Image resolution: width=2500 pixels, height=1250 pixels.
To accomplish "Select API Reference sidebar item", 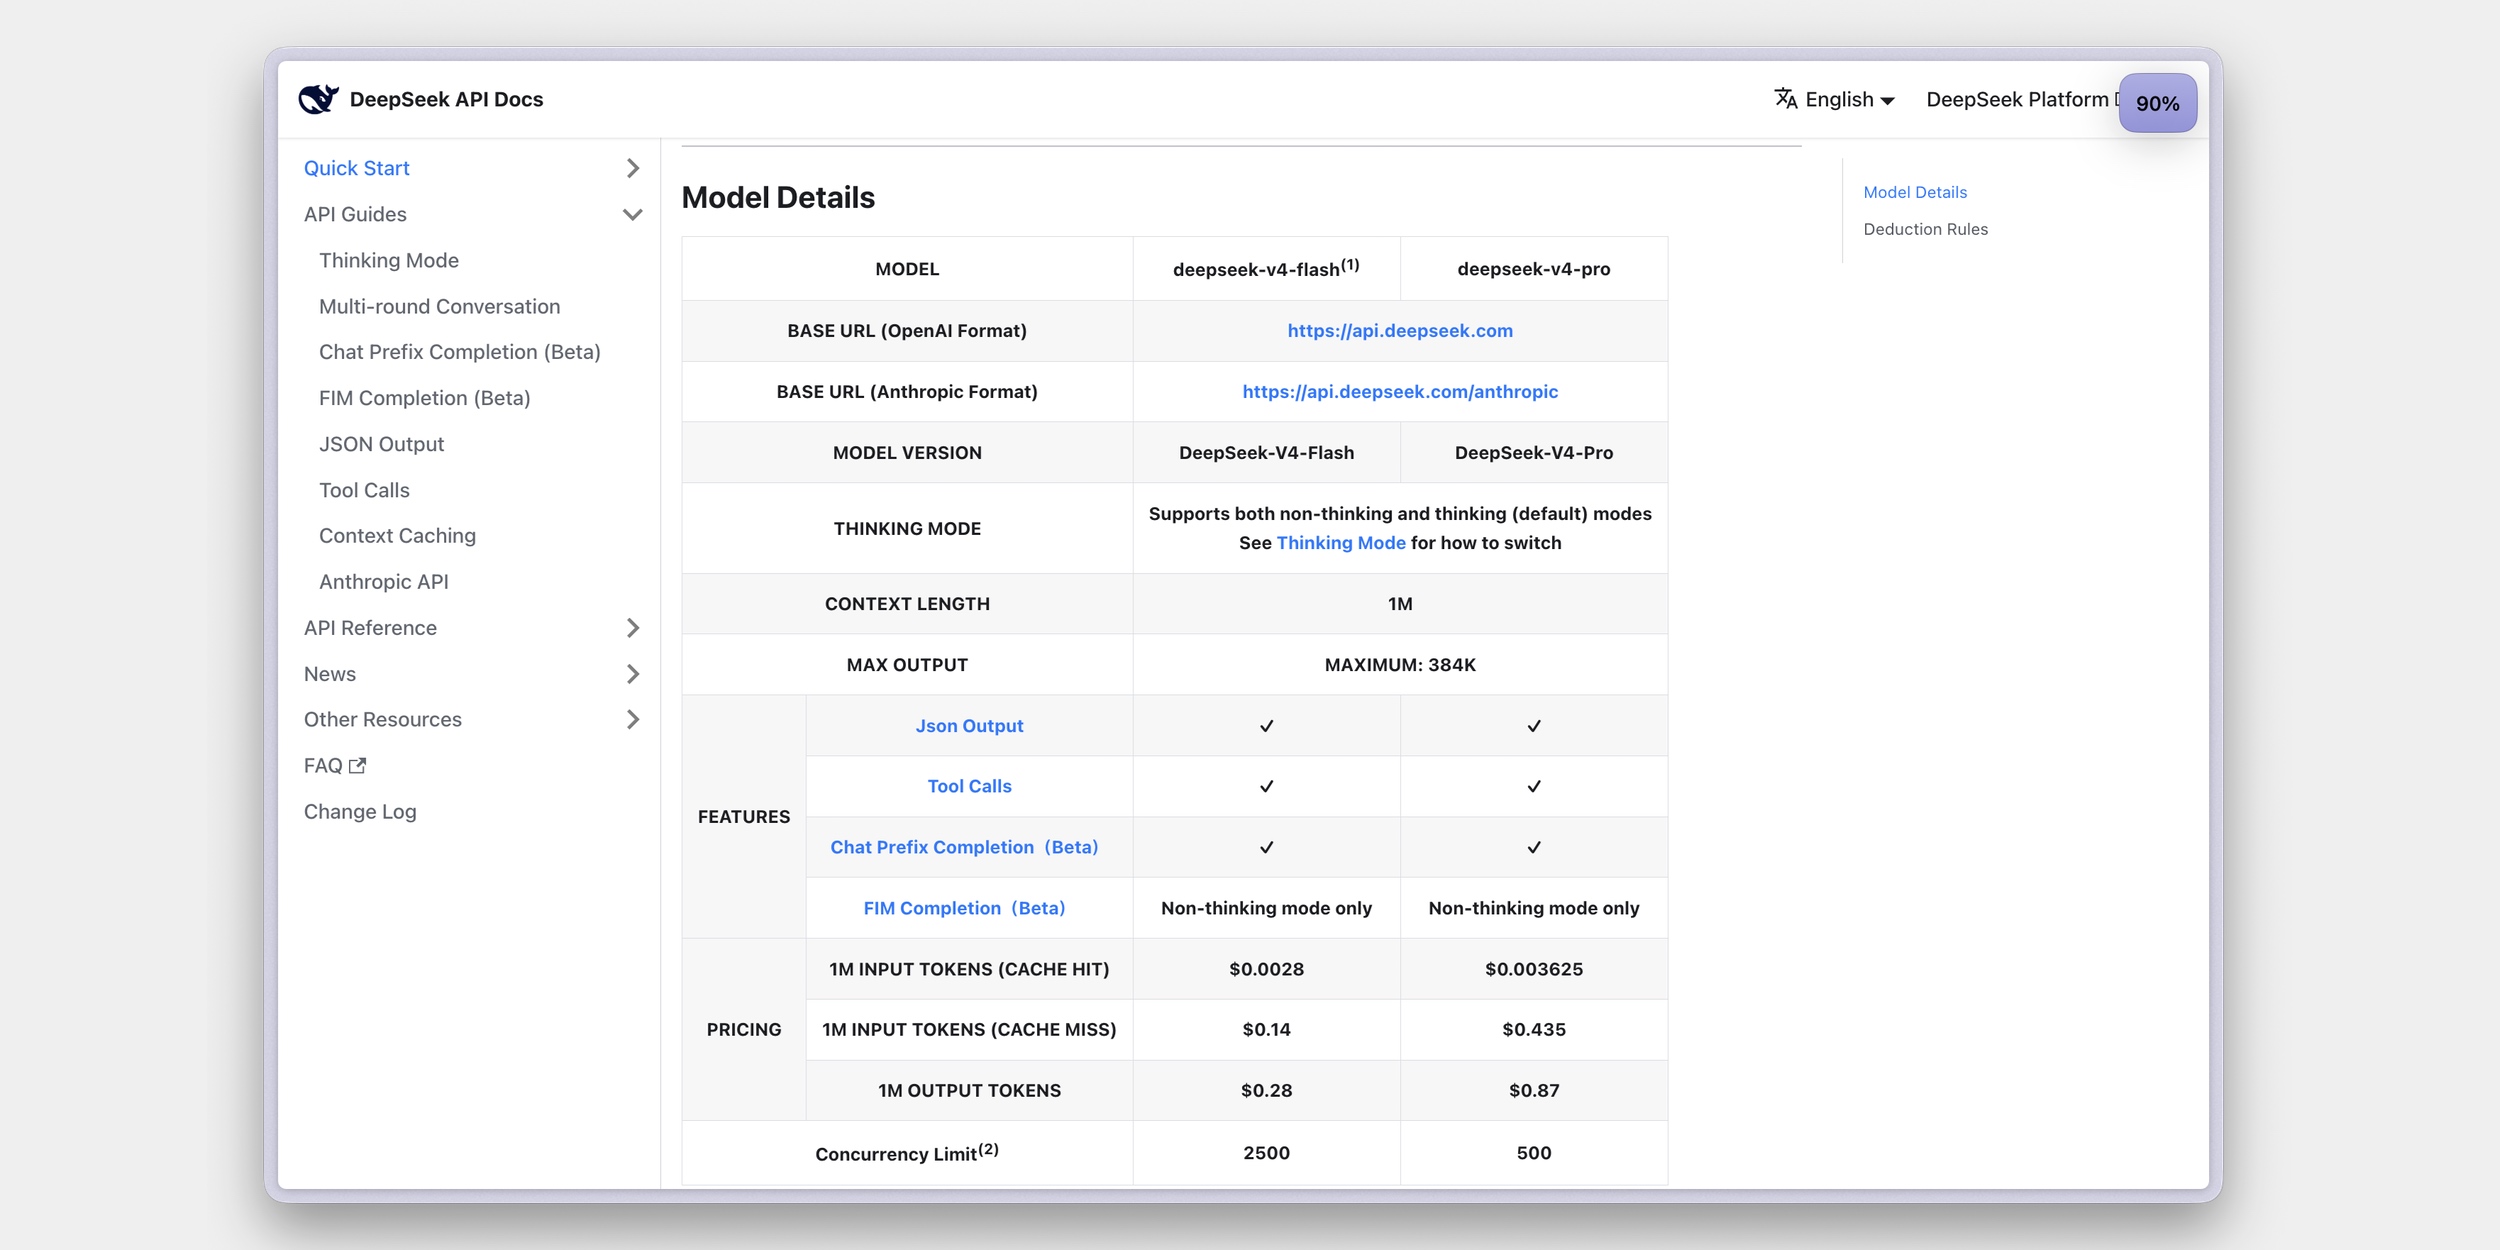I will click(370, 628).
